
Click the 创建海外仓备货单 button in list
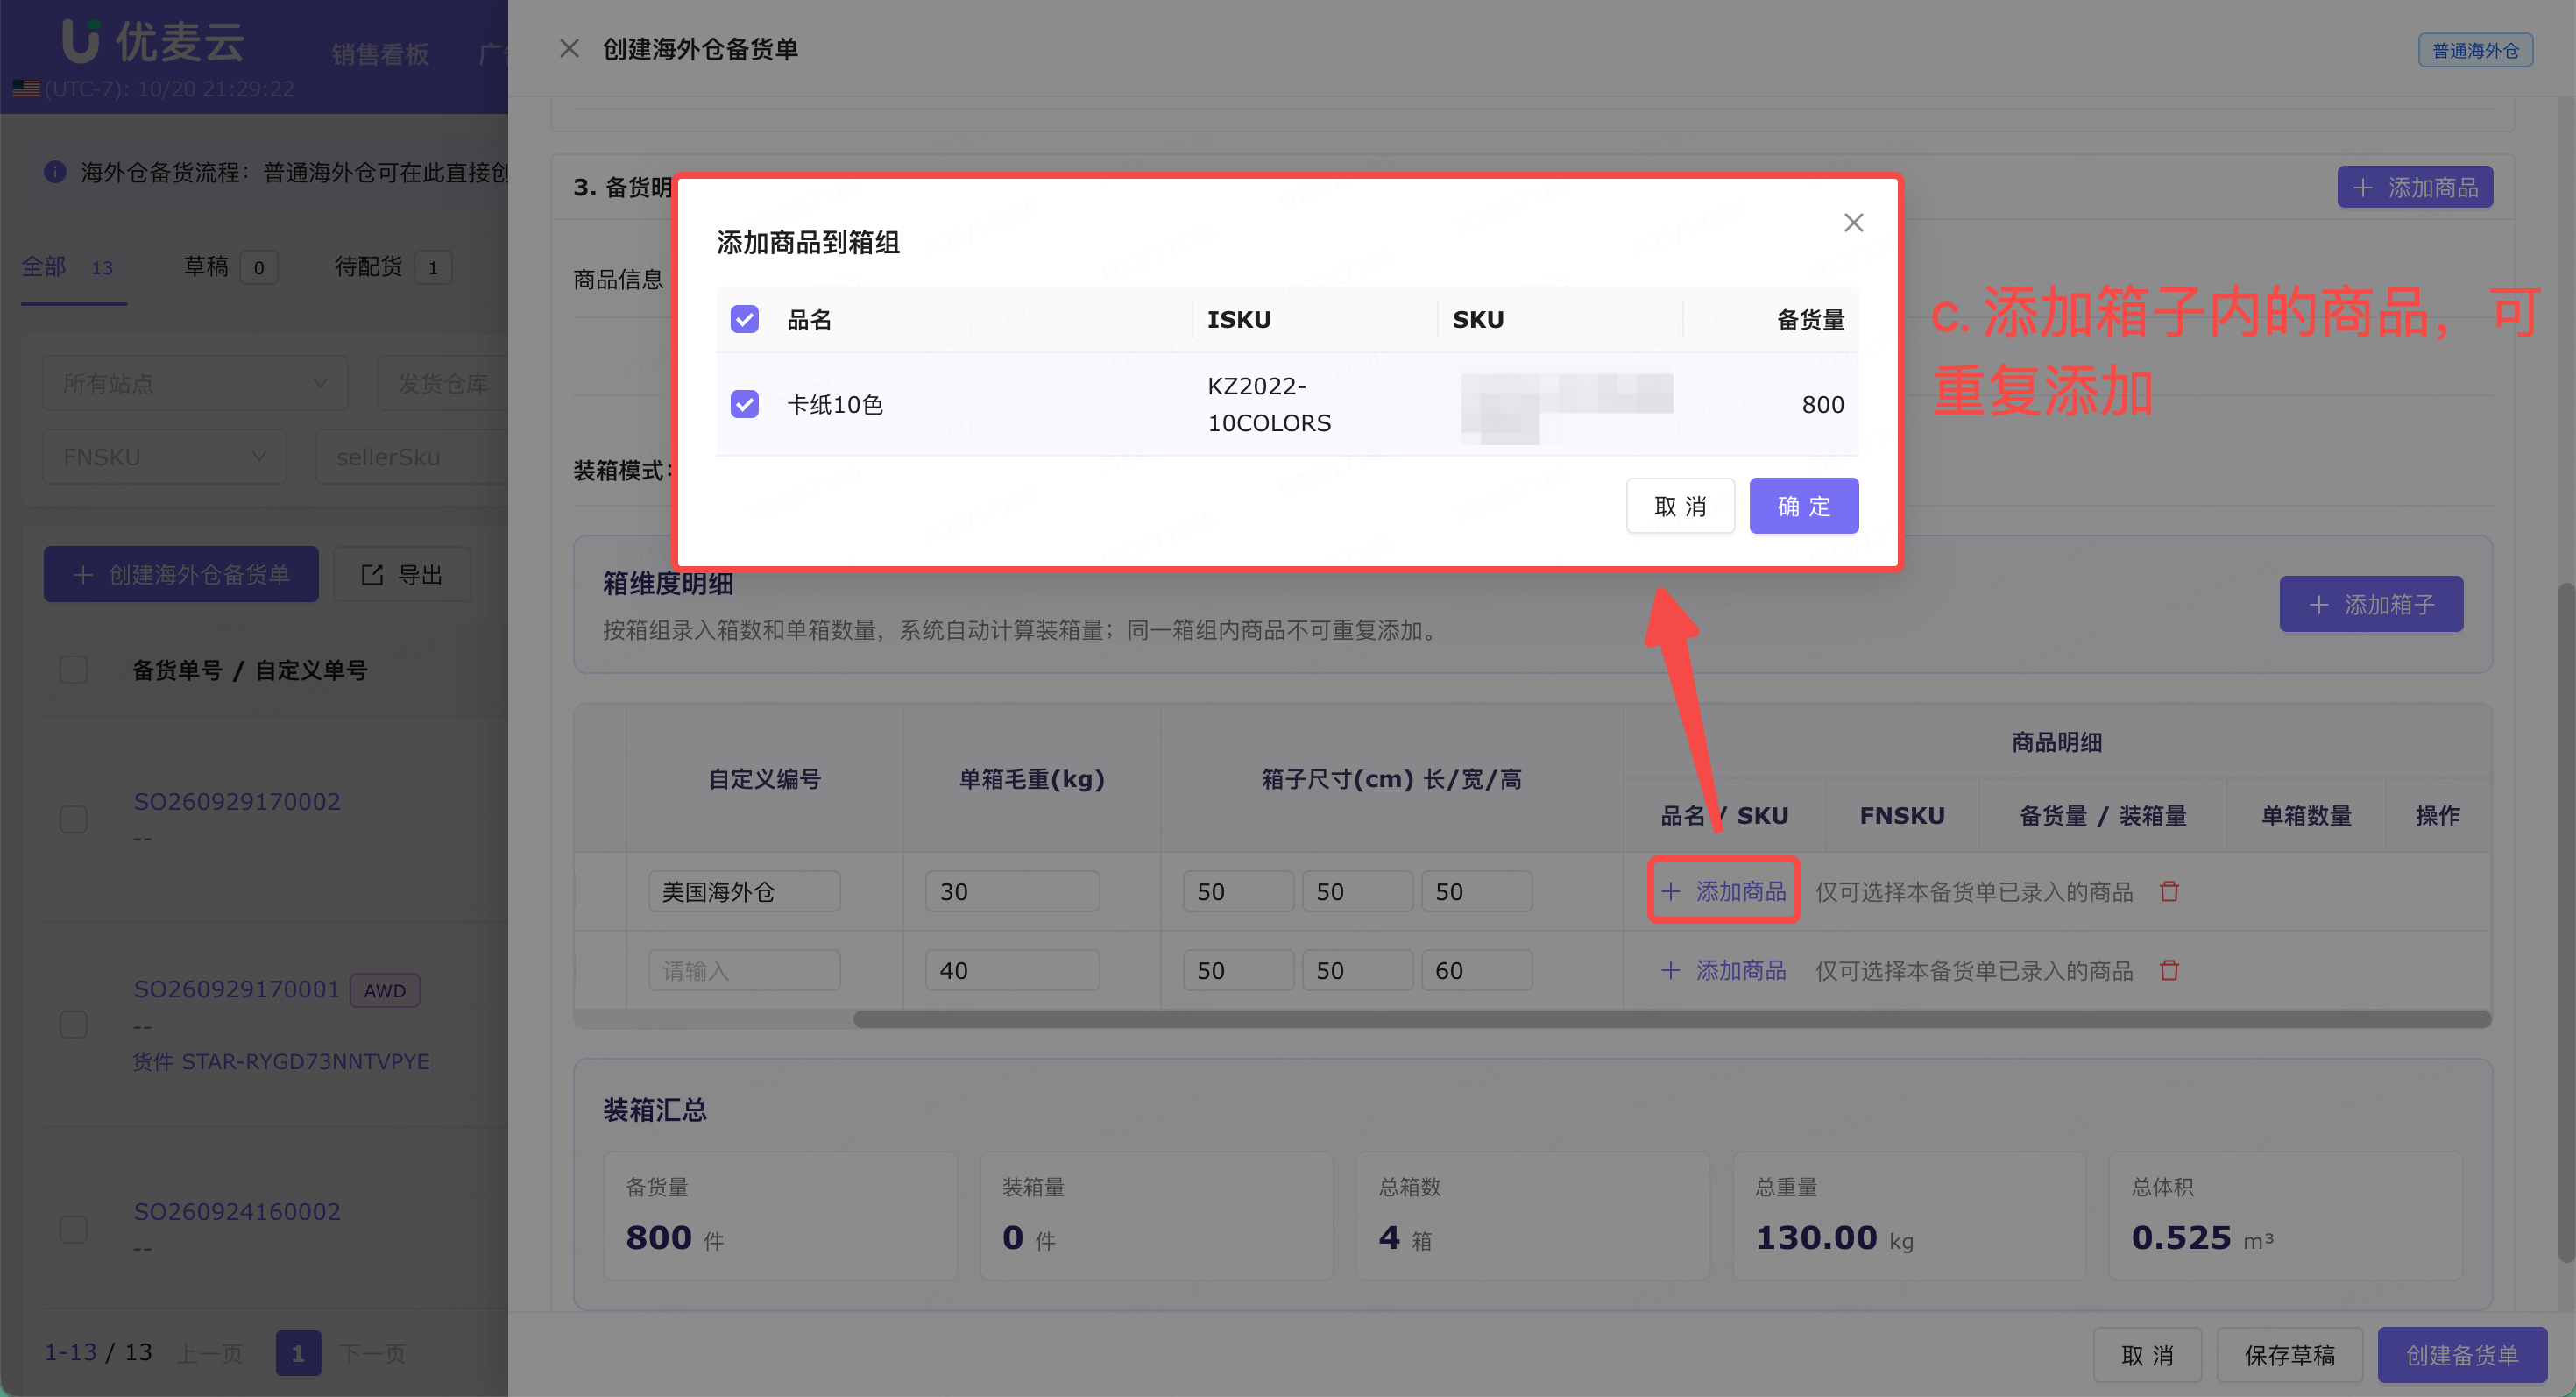click(181, 574)
